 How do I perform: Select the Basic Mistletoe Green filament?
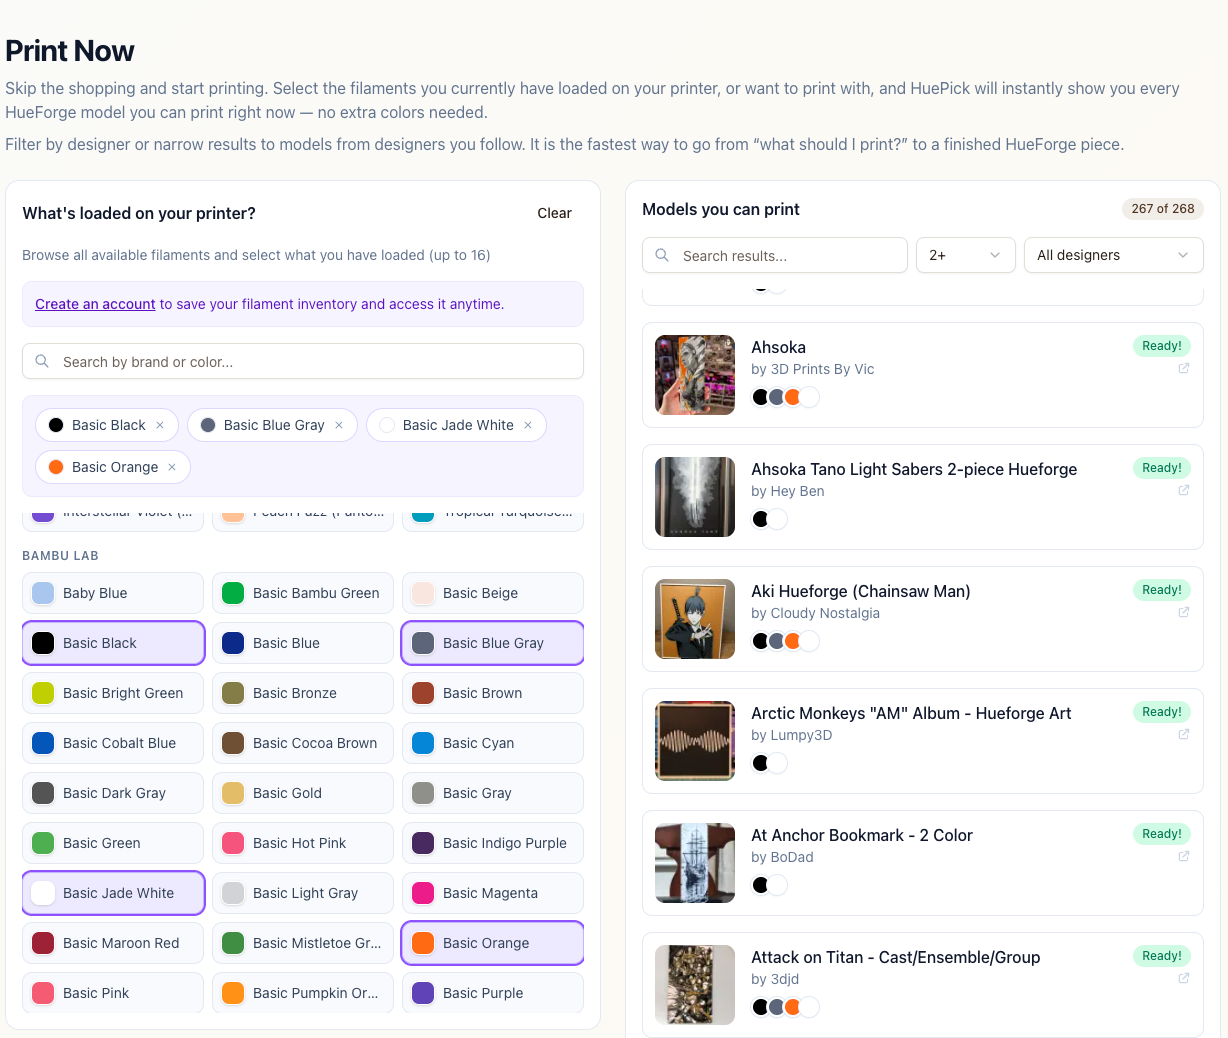[303, 943]
